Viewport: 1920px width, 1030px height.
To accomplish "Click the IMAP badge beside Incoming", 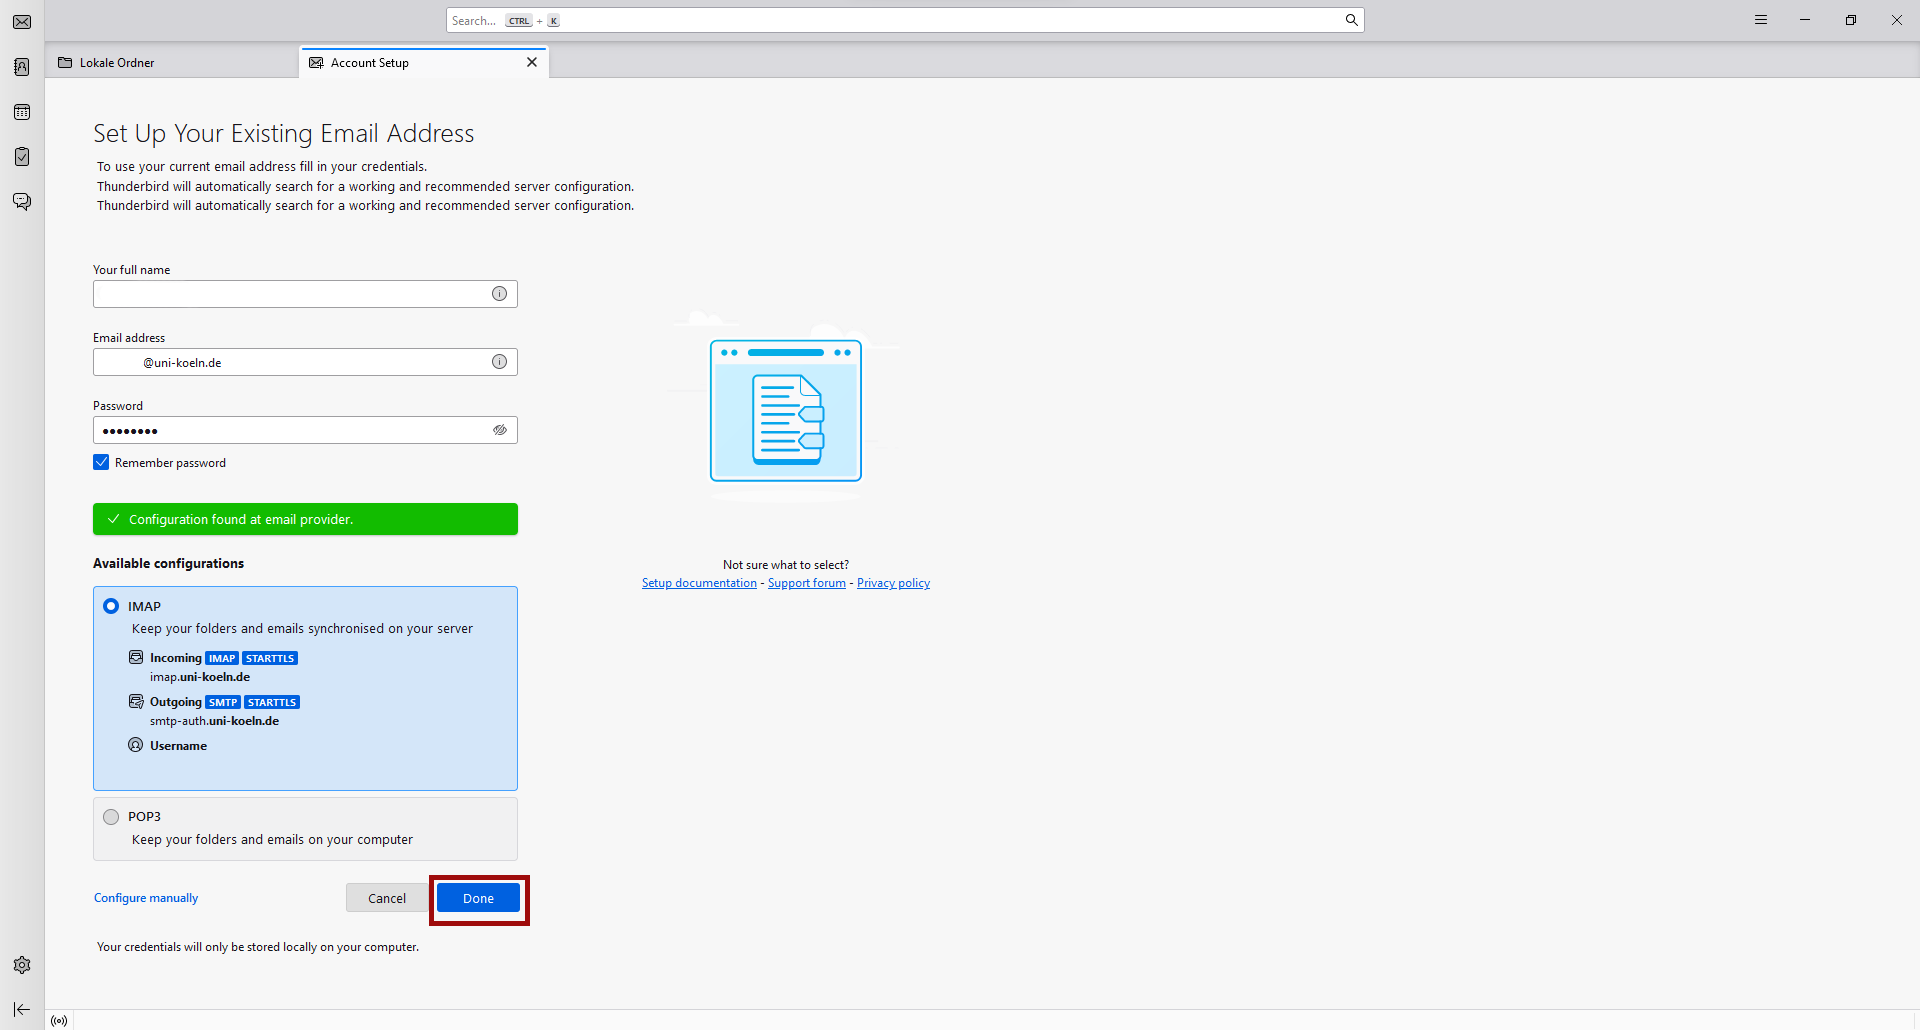I will tap(222, 658).
